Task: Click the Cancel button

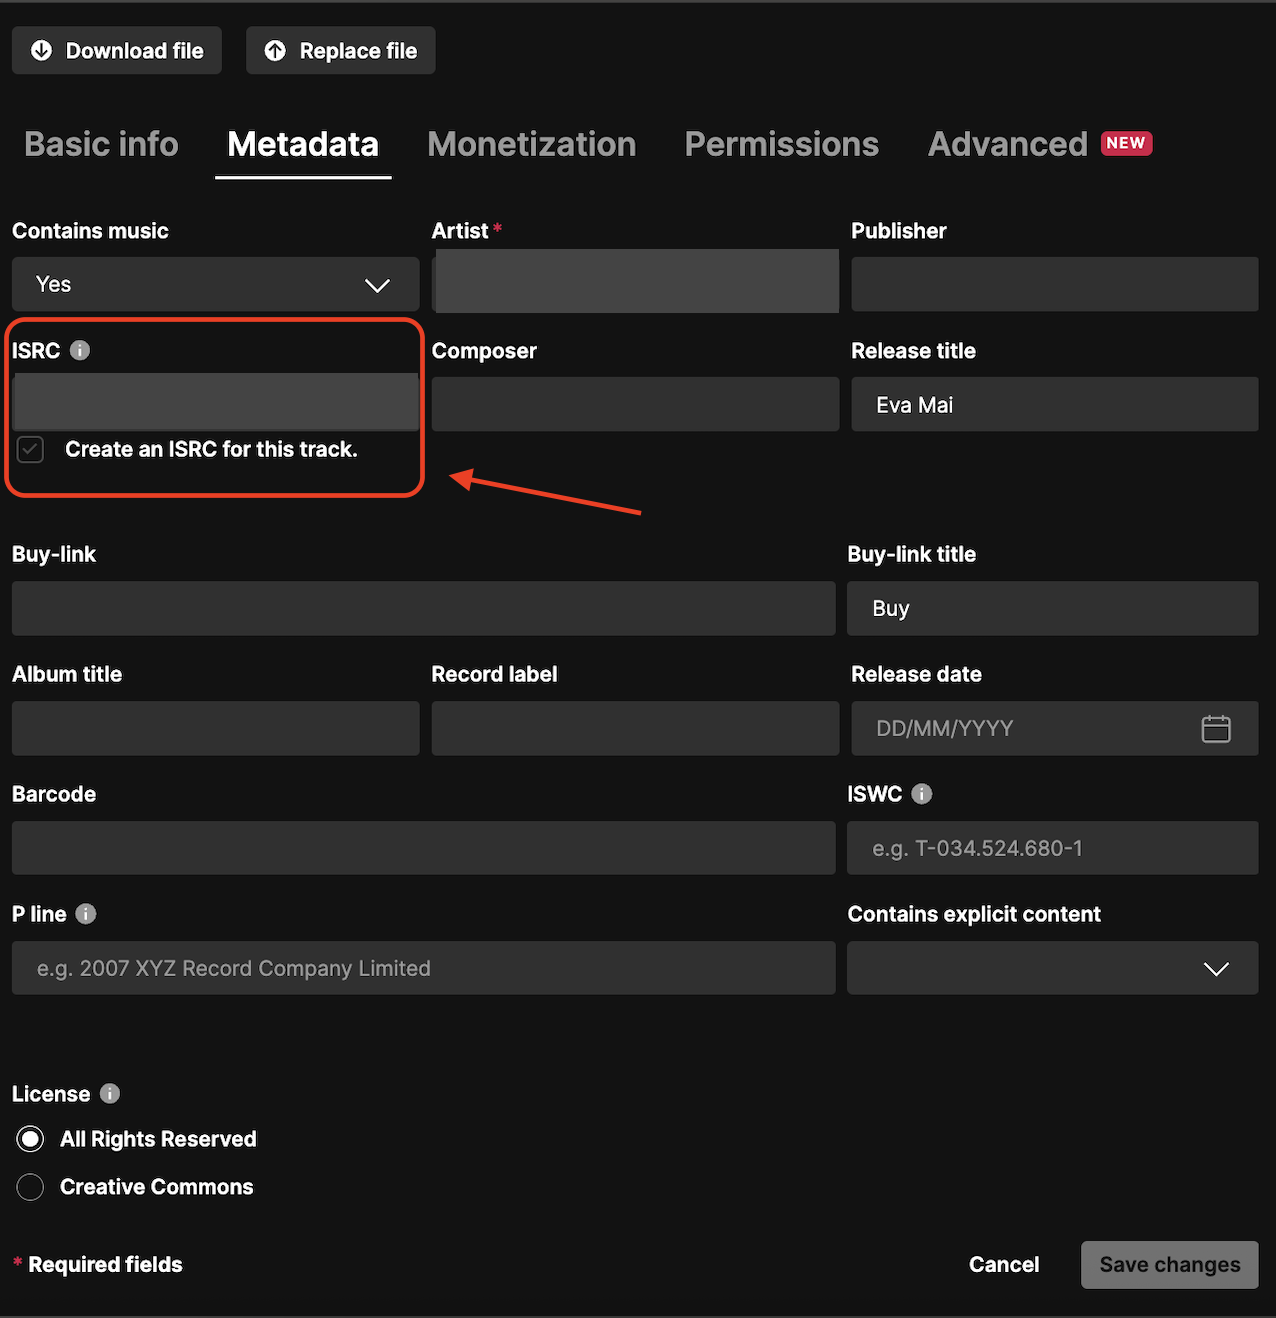Action: click(1003, 1264)
